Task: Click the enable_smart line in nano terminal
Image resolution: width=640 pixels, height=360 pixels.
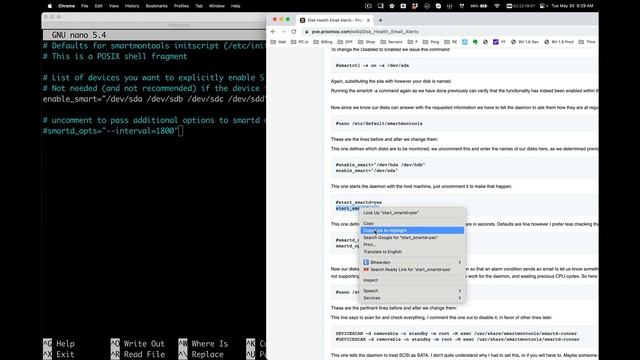Action: click(x=154, y=99)
